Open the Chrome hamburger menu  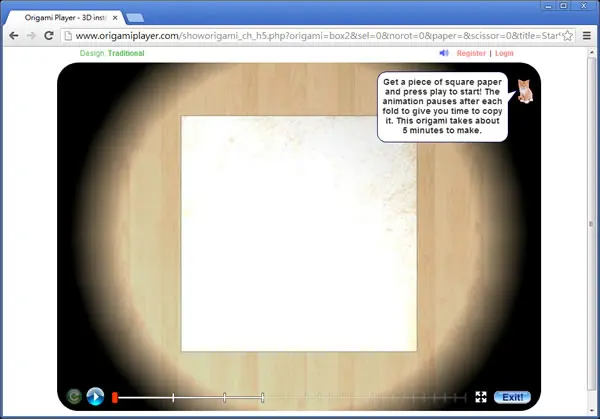(587, 36)
